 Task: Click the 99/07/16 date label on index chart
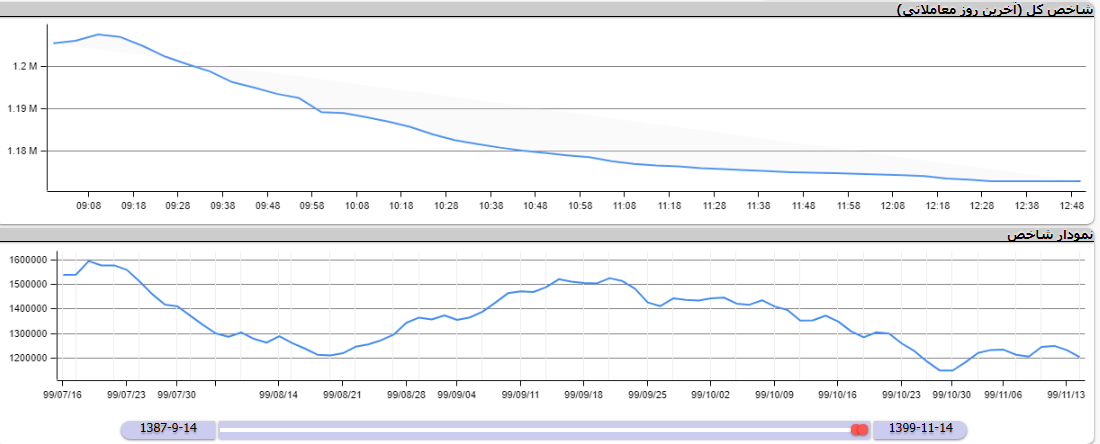tap(64, 395)
